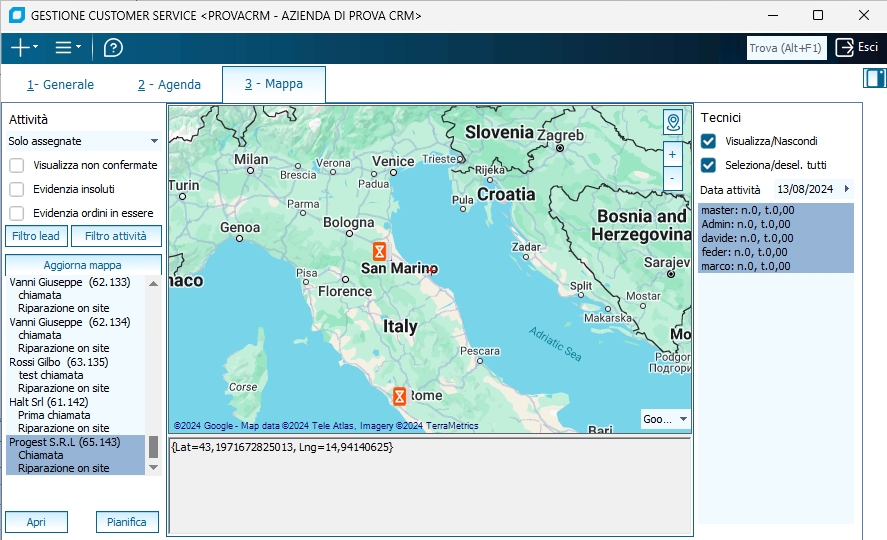Enable Visualizza non confermate checkbox
The image size is (887, 540).
[x=17, y=165]
